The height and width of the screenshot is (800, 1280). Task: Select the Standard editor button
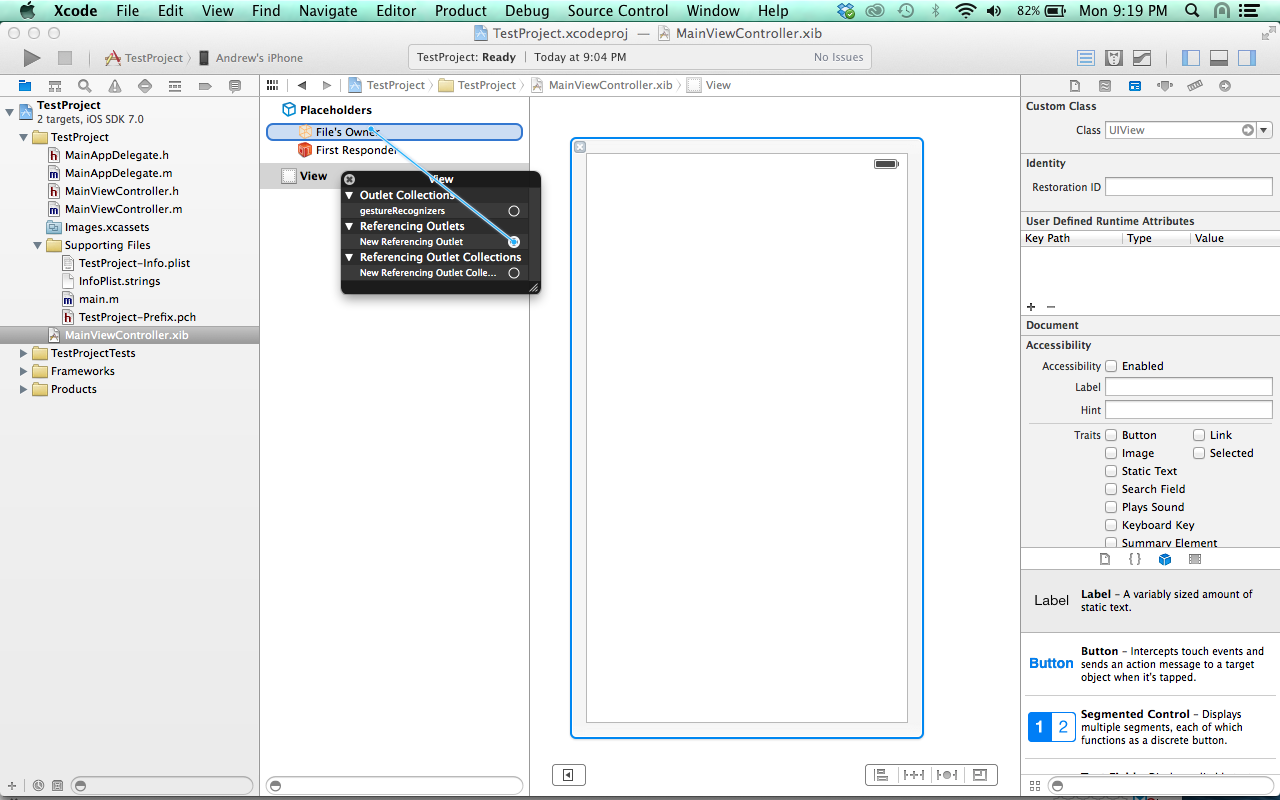pyautogui.click(x=1086, y=58)
